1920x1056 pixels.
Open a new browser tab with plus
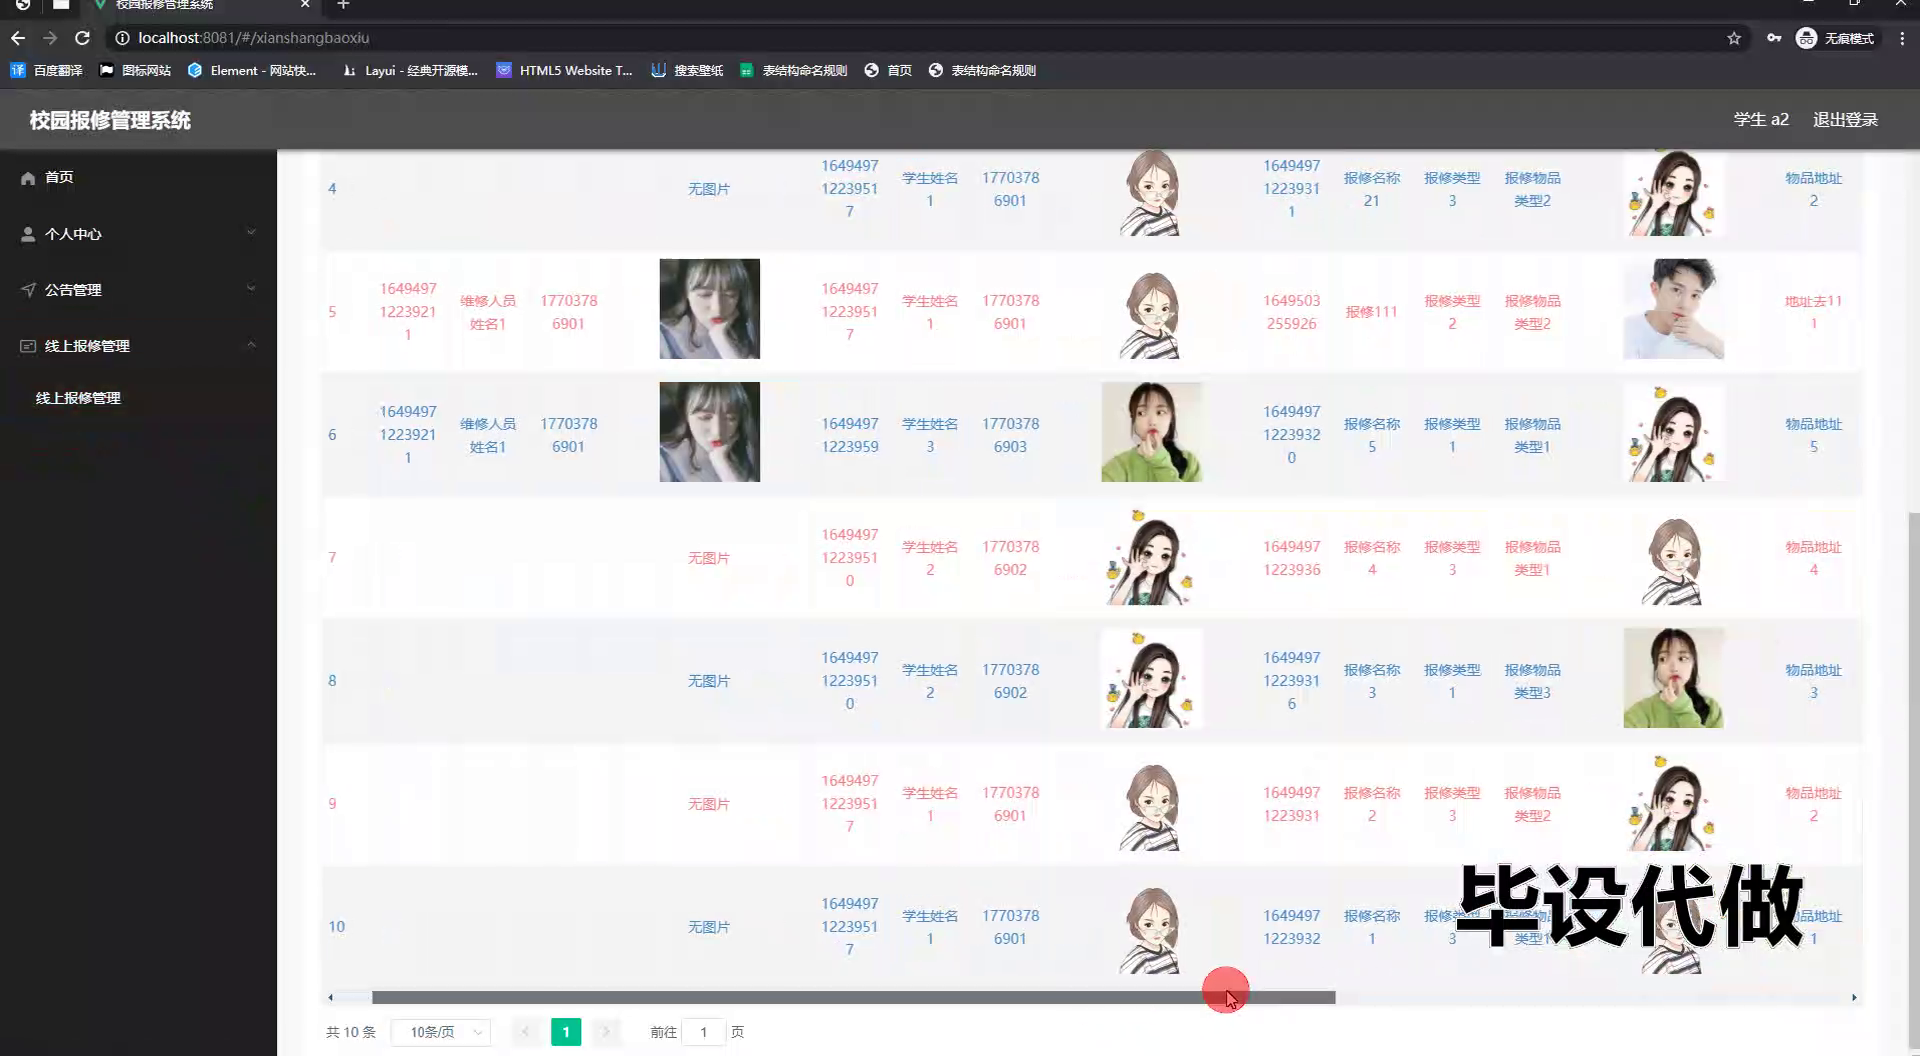pyautogui.click(x=343, y=5)
